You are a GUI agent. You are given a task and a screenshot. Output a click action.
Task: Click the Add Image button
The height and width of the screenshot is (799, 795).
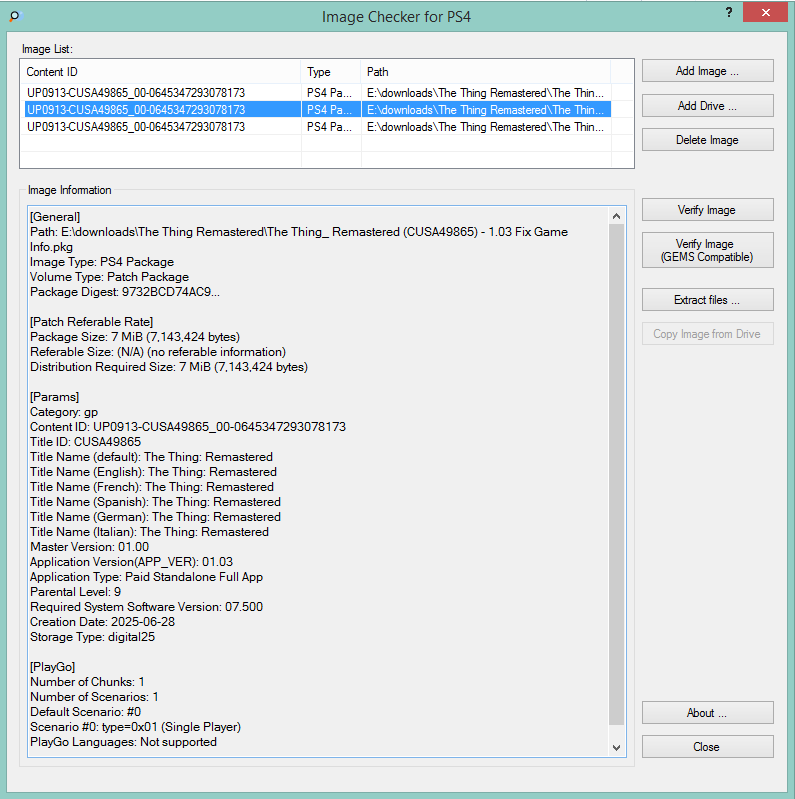coord(707,71)
